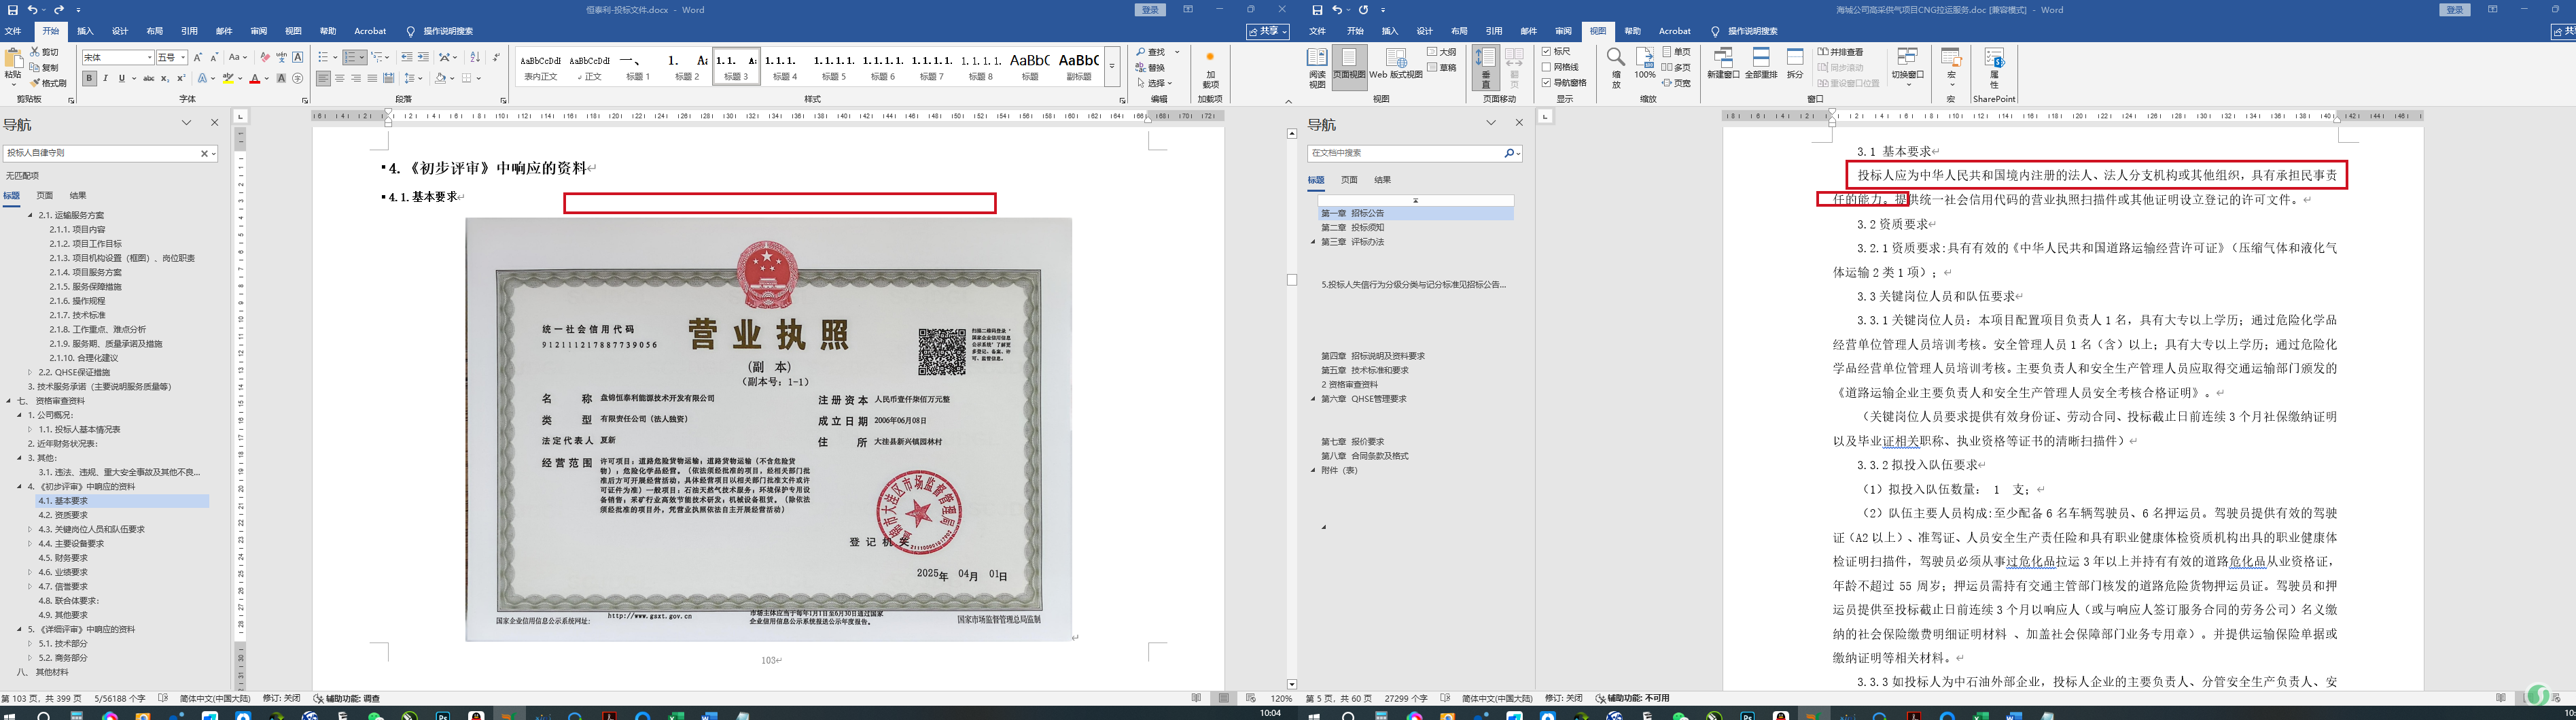The width and height of the screenshot is (2576, 720).
Task: Switch to 页面 tab in left navigation pane
Action: [x=45, y=196]
